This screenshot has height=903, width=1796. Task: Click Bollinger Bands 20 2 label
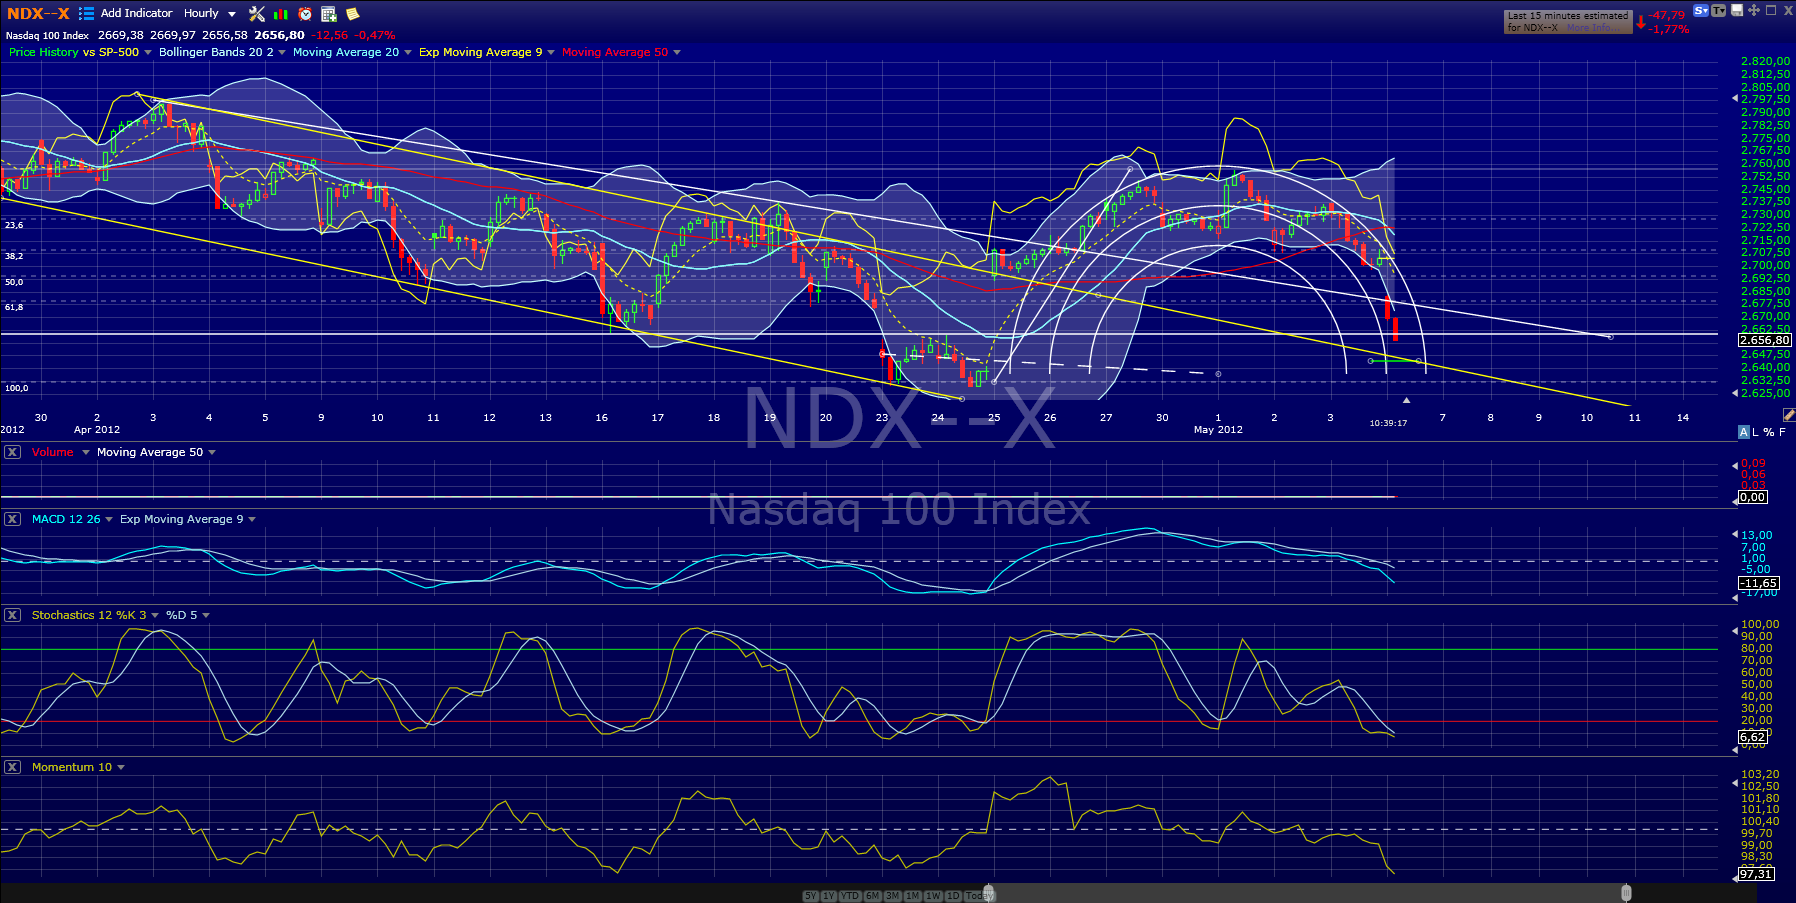click(216, 52)
